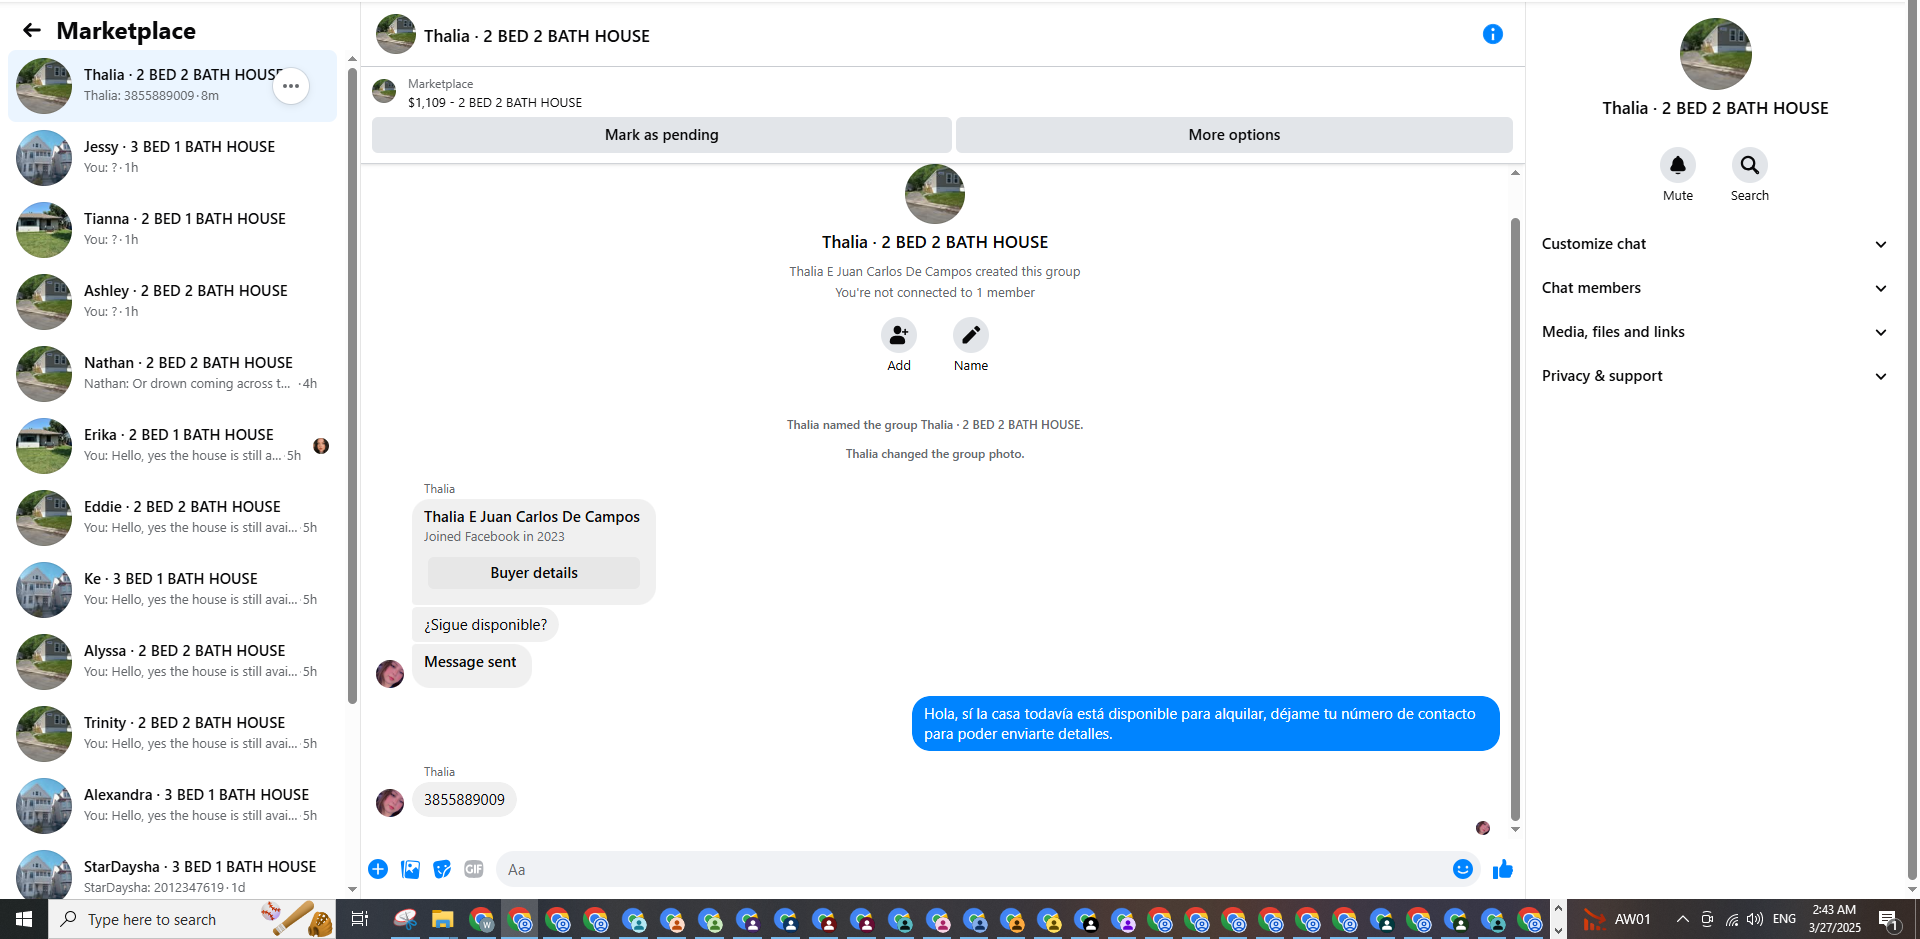Click Mark as pending button

(x=661, y=135)
